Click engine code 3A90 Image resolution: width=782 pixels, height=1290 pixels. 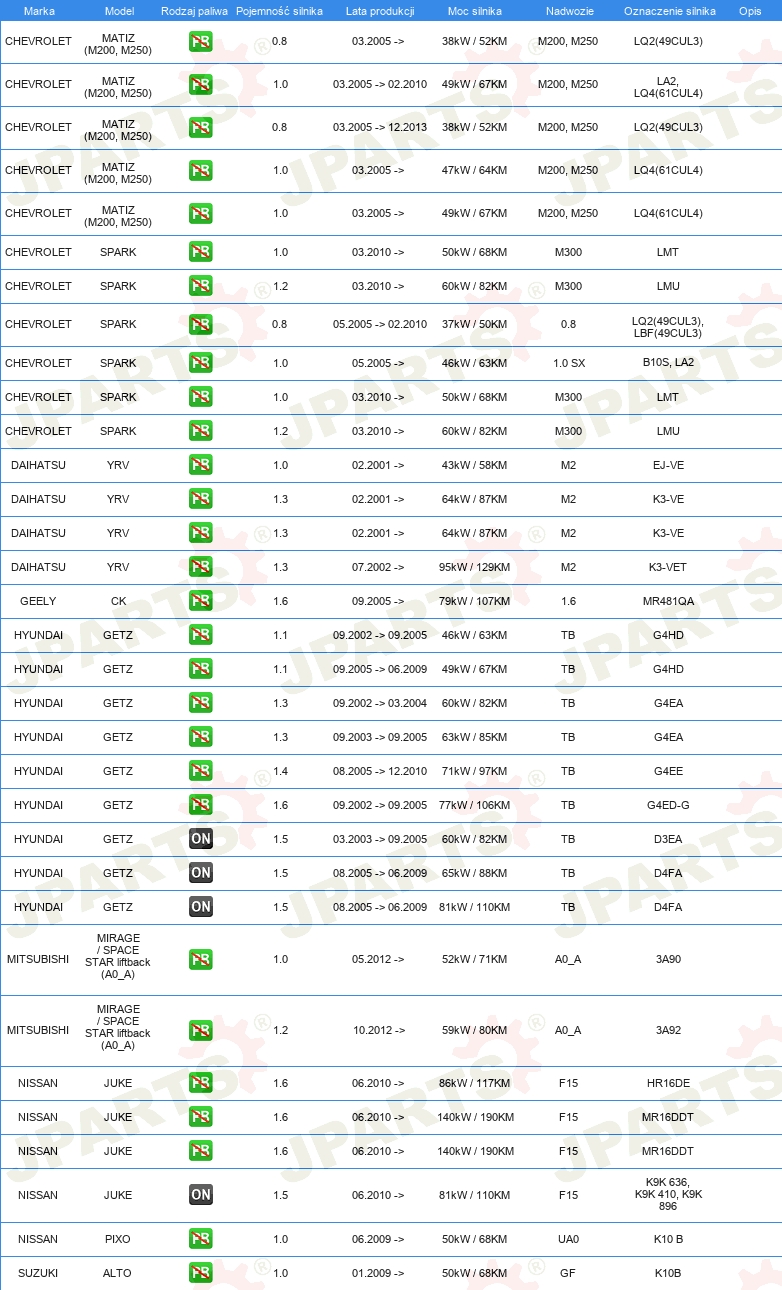click(x=668, y=960)
